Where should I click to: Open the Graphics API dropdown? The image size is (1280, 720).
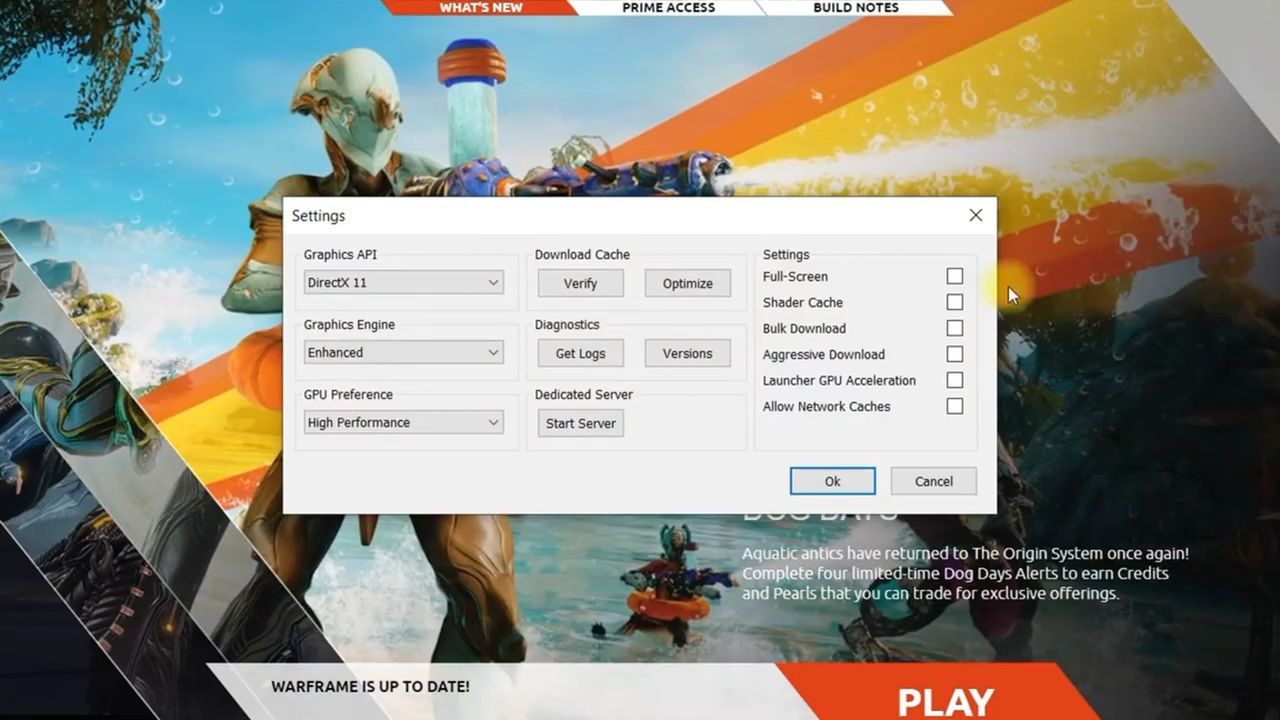click(403, 283)
